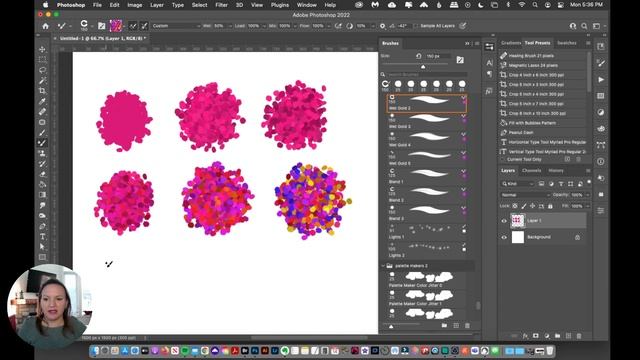
Task: Toggle brush settings icon beside size field
Action: pyautogui.click(x=460, y=60)
